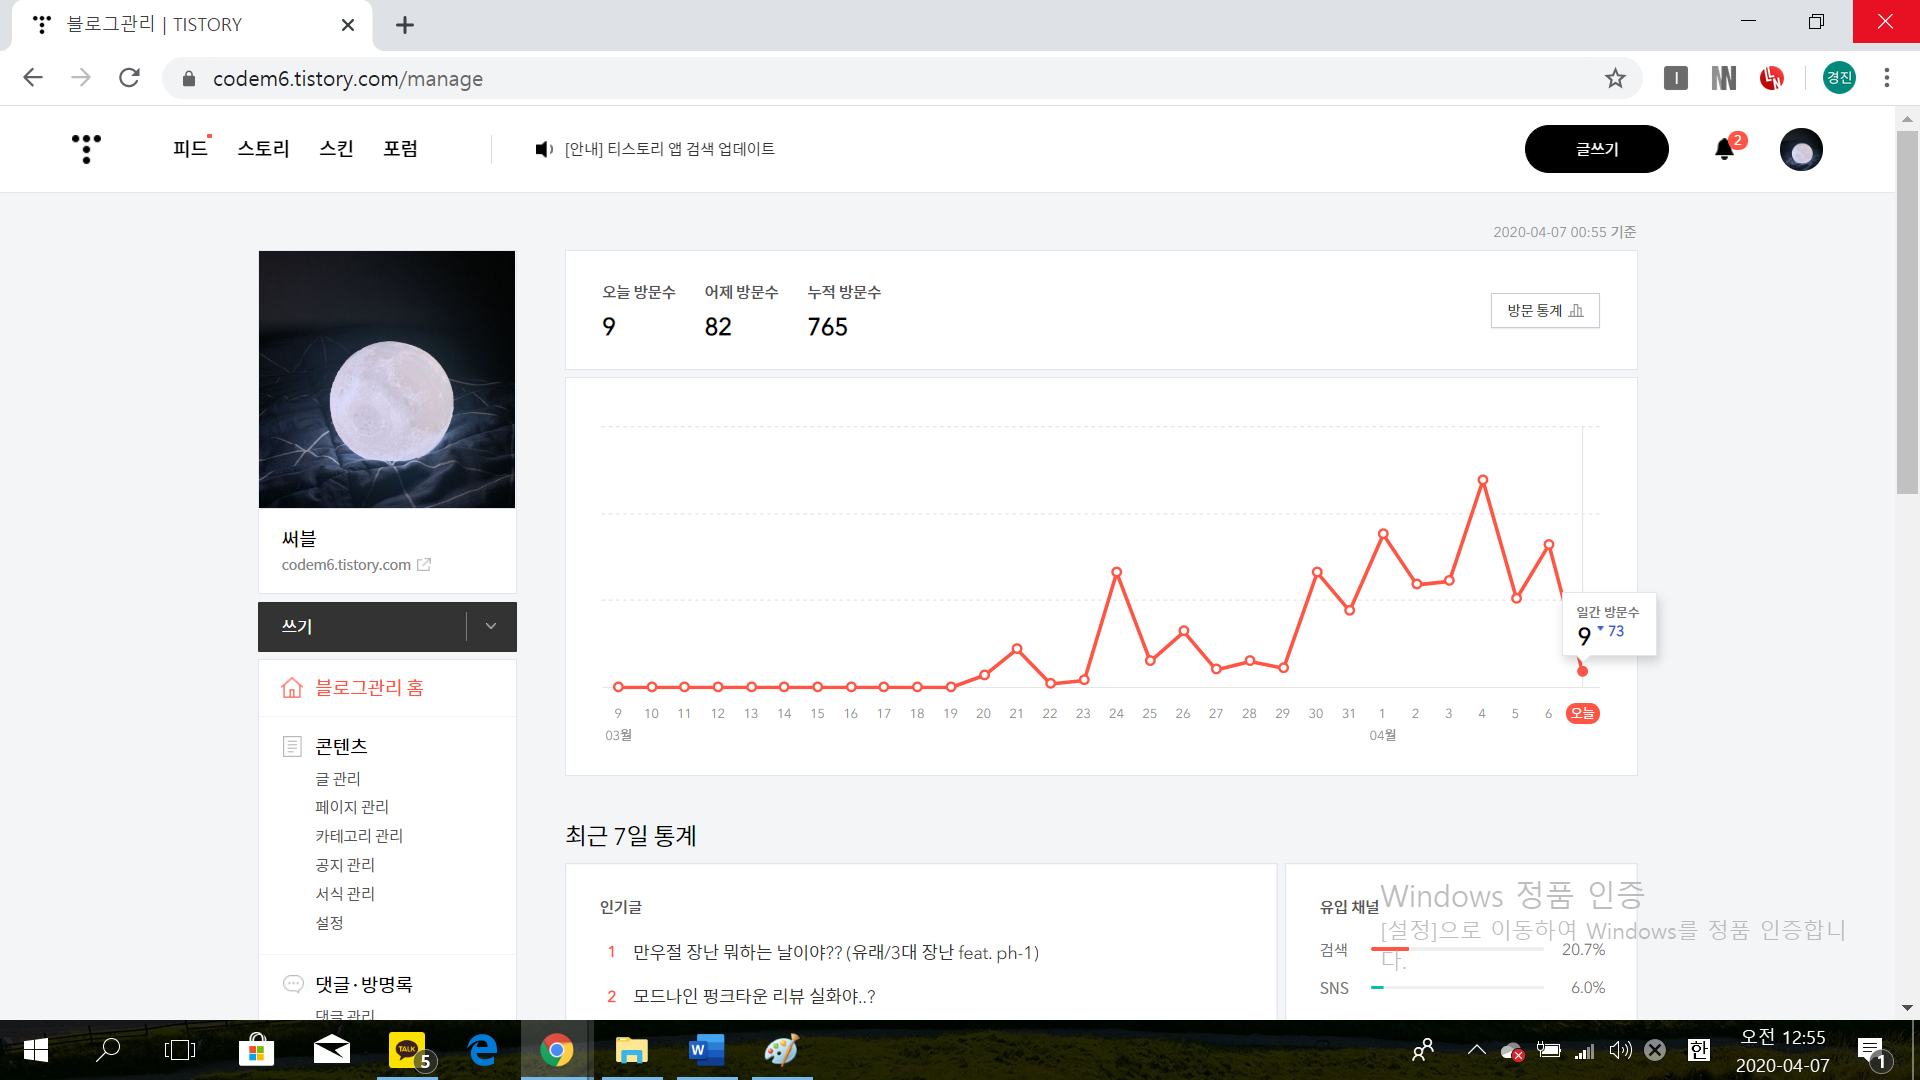Click the moon lamp blog thumbnail
The width and height of the screenshot is (1920, 1080).
(x=387, y=380)
